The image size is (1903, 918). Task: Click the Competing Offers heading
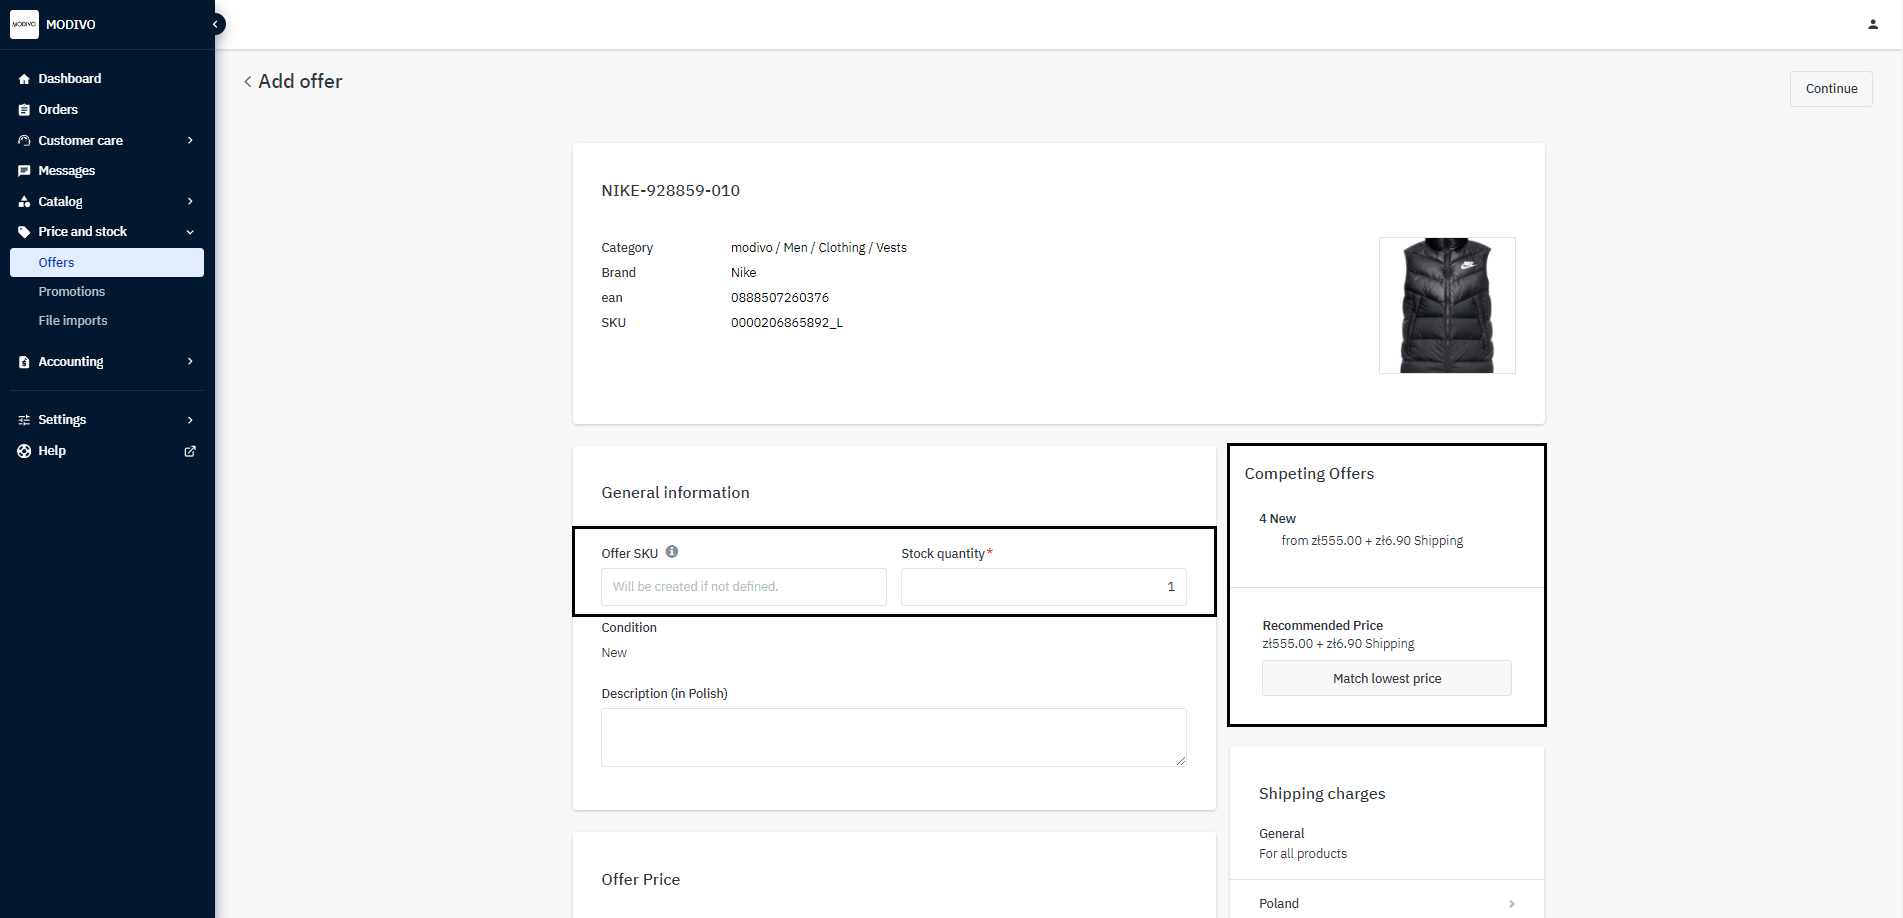(x=1309, y=474)
